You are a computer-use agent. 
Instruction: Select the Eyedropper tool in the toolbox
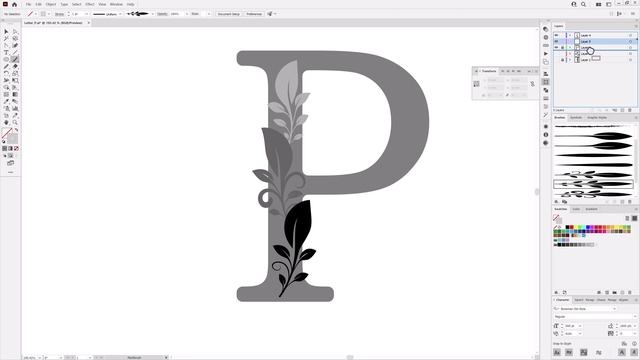point(6,101)
